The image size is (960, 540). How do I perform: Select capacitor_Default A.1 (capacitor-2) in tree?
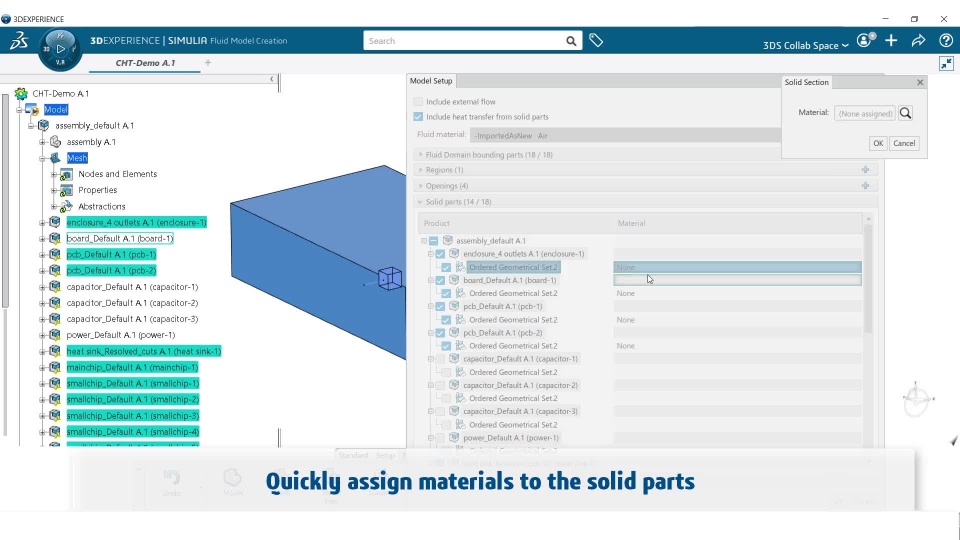click(132, 303)
